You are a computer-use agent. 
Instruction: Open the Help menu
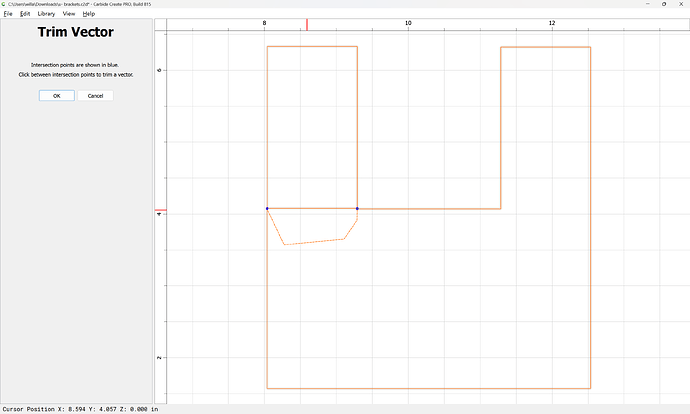pyautogui.click(x=88, y=14)
